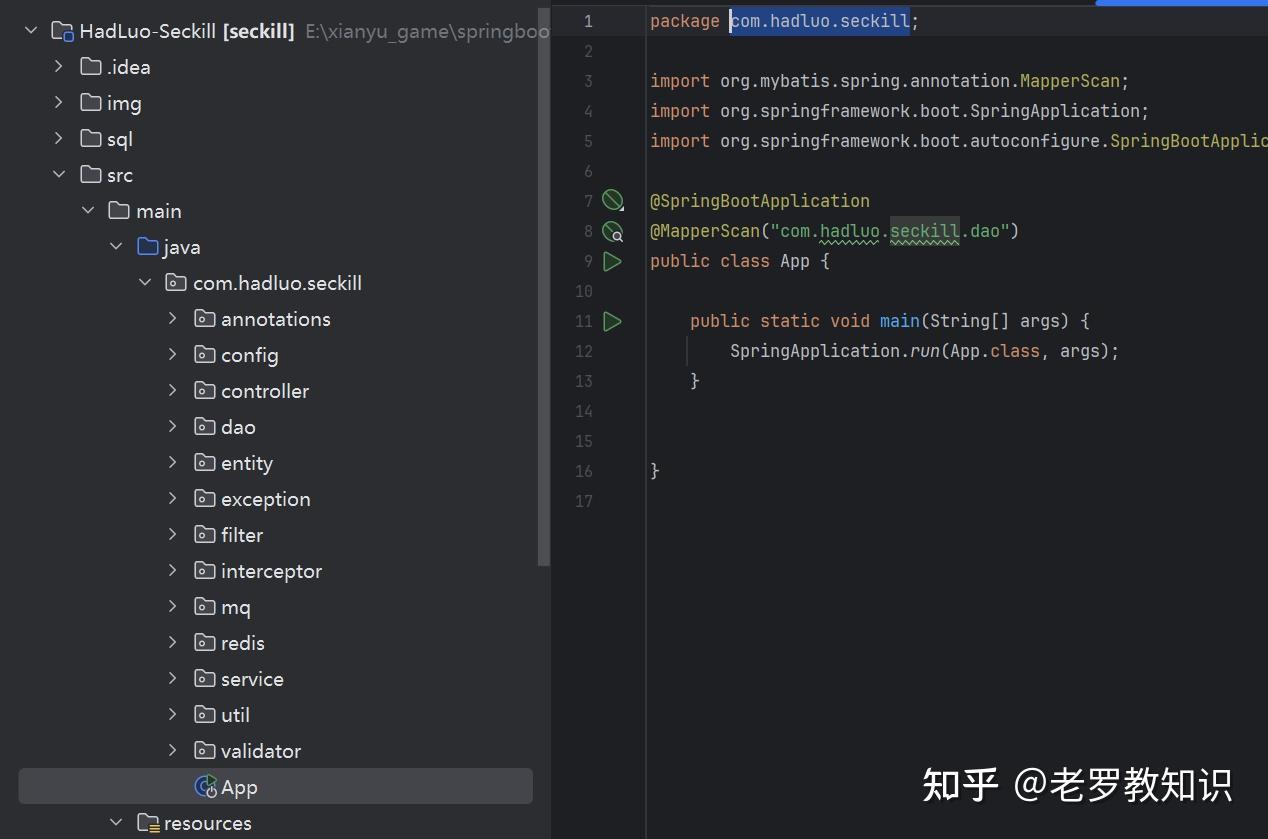
Task: Click the MapperScan import reference
Action: pos(1069,81)
